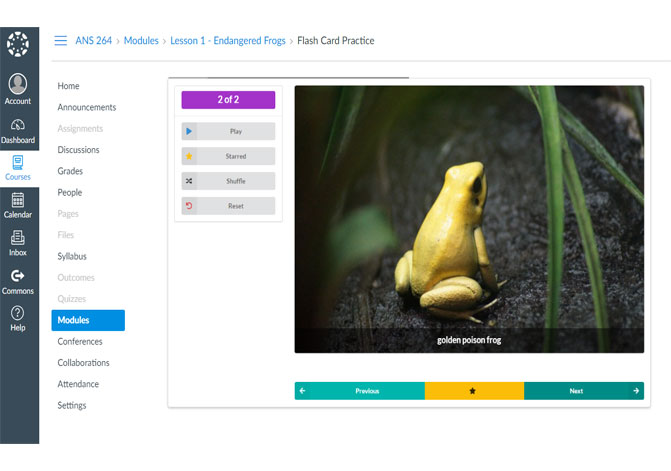Screen dimensions: 671x471
Task: Open Conferences in course menu
Action: [80, 341]
